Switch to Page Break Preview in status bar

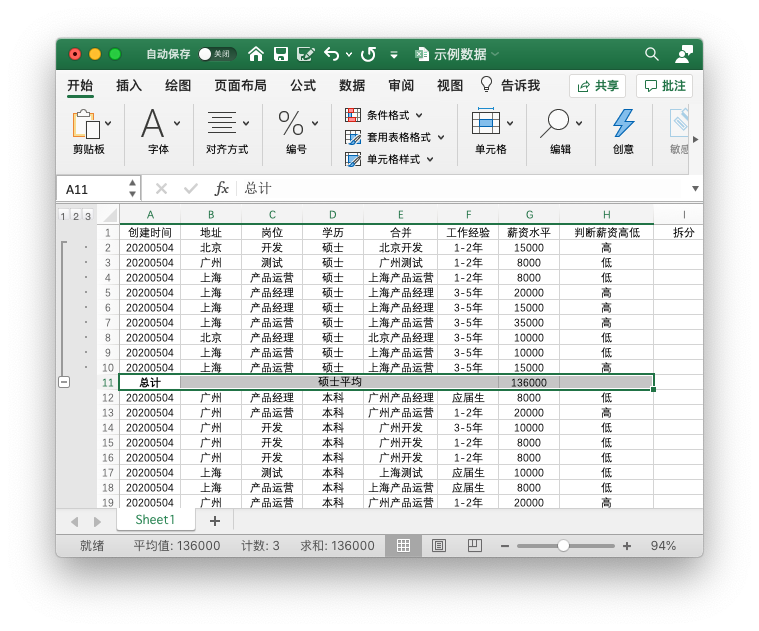[474, 546]
